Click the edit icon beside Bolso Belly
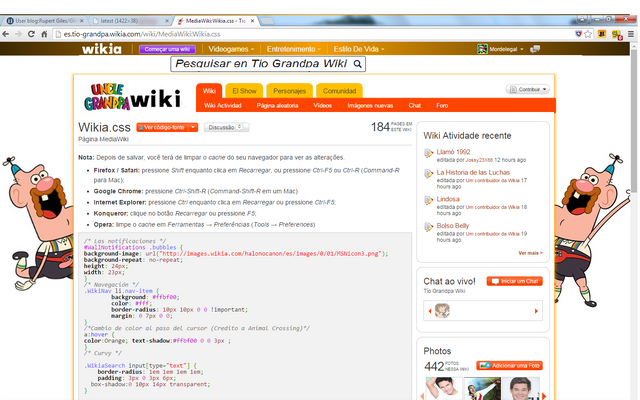The image size is (640, 400). [x=429, y=227]
